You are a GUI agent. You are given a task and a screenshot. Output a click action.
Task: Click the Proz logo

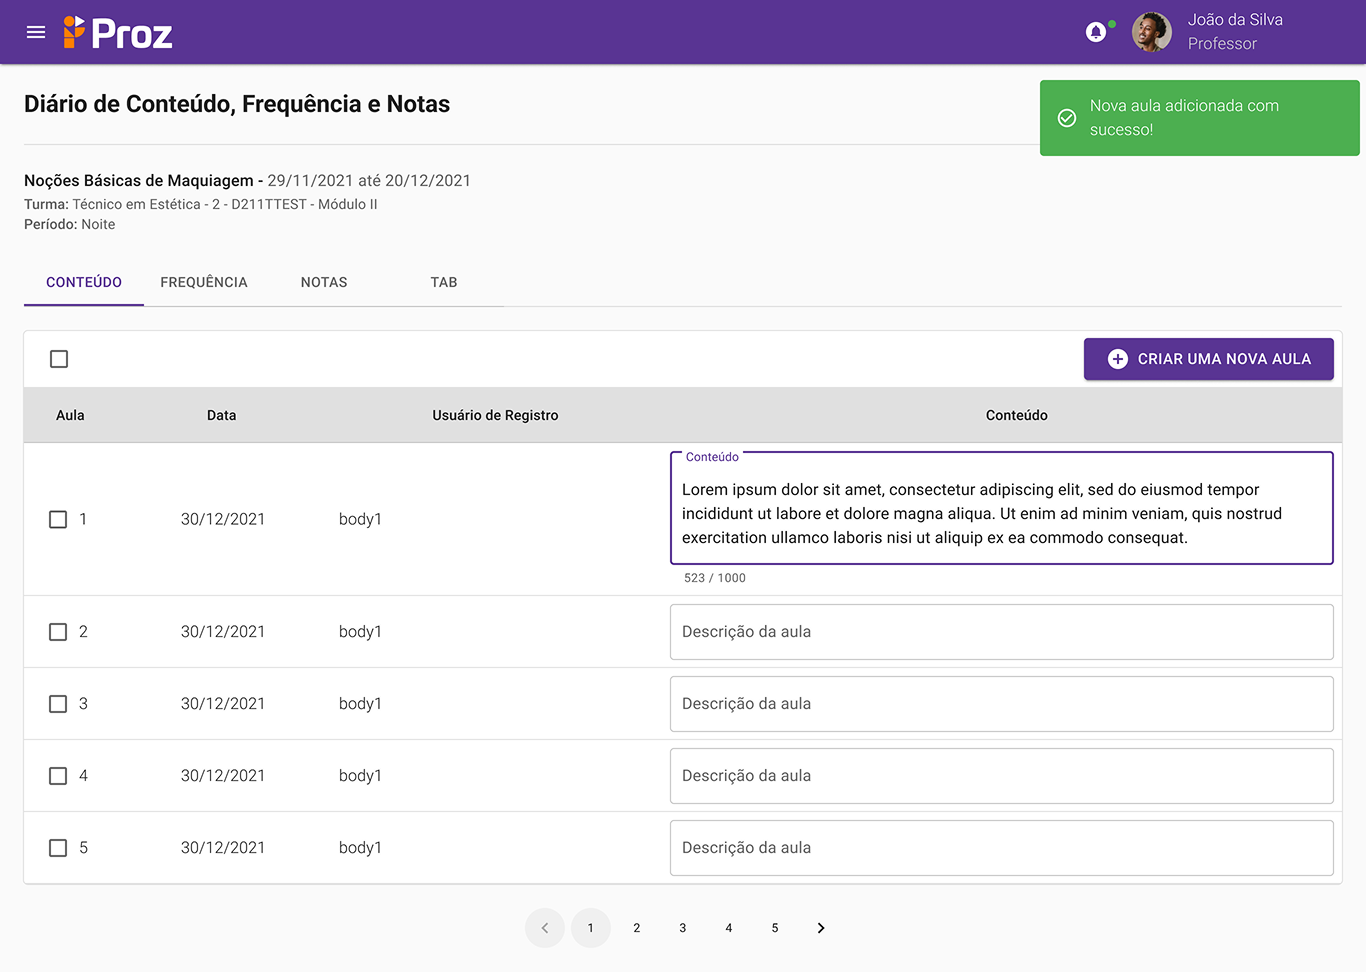[118, 33]
